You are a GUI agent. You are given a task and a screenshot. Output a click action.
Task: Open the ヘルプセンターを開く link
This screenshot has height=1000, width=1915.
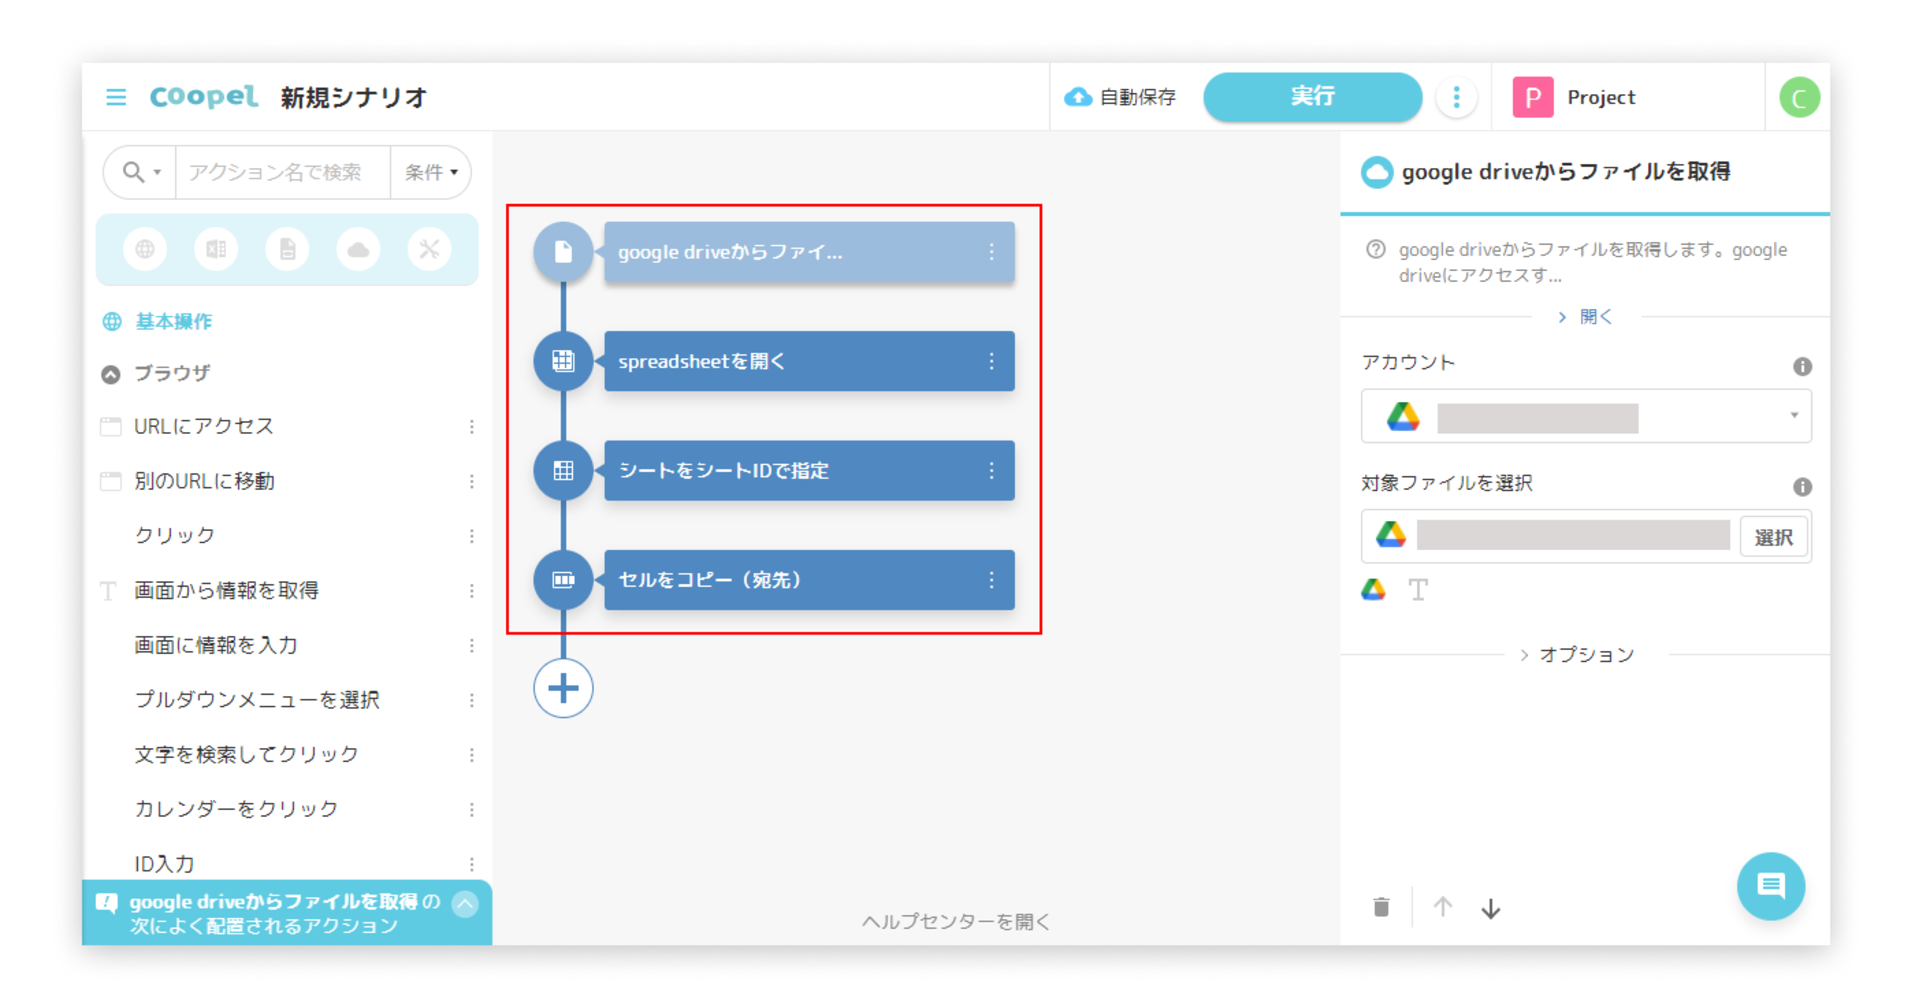[x=956, y=921]
